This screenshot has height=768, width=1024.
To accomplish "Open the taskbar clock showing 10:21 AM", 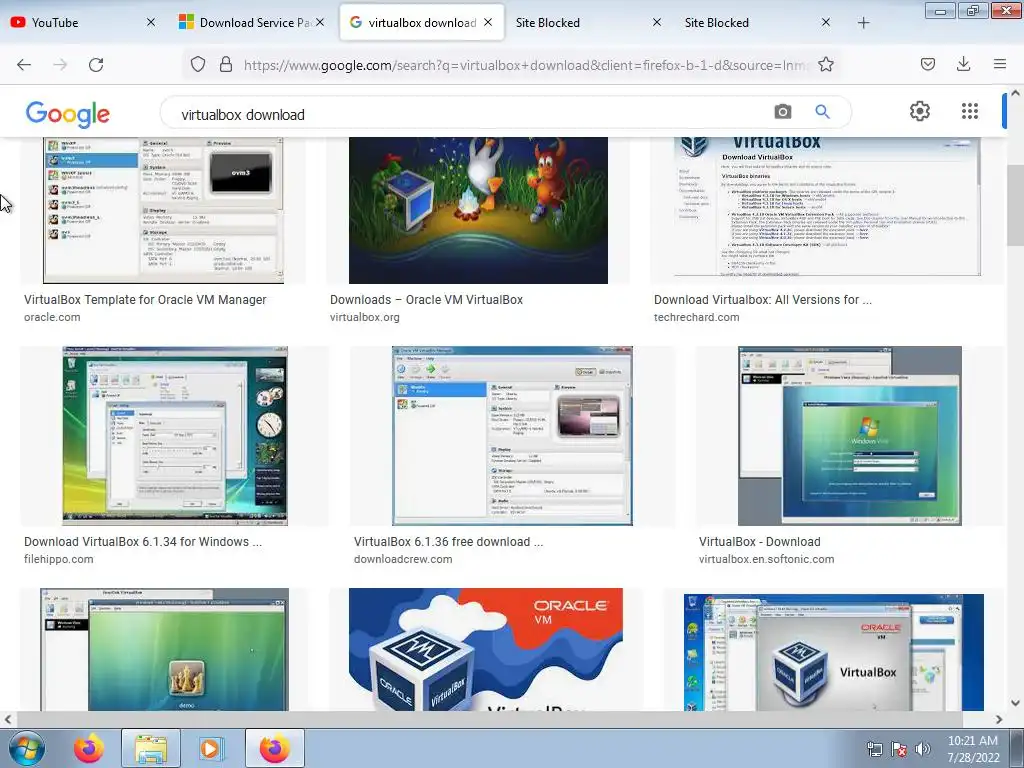I will (973, 749).
